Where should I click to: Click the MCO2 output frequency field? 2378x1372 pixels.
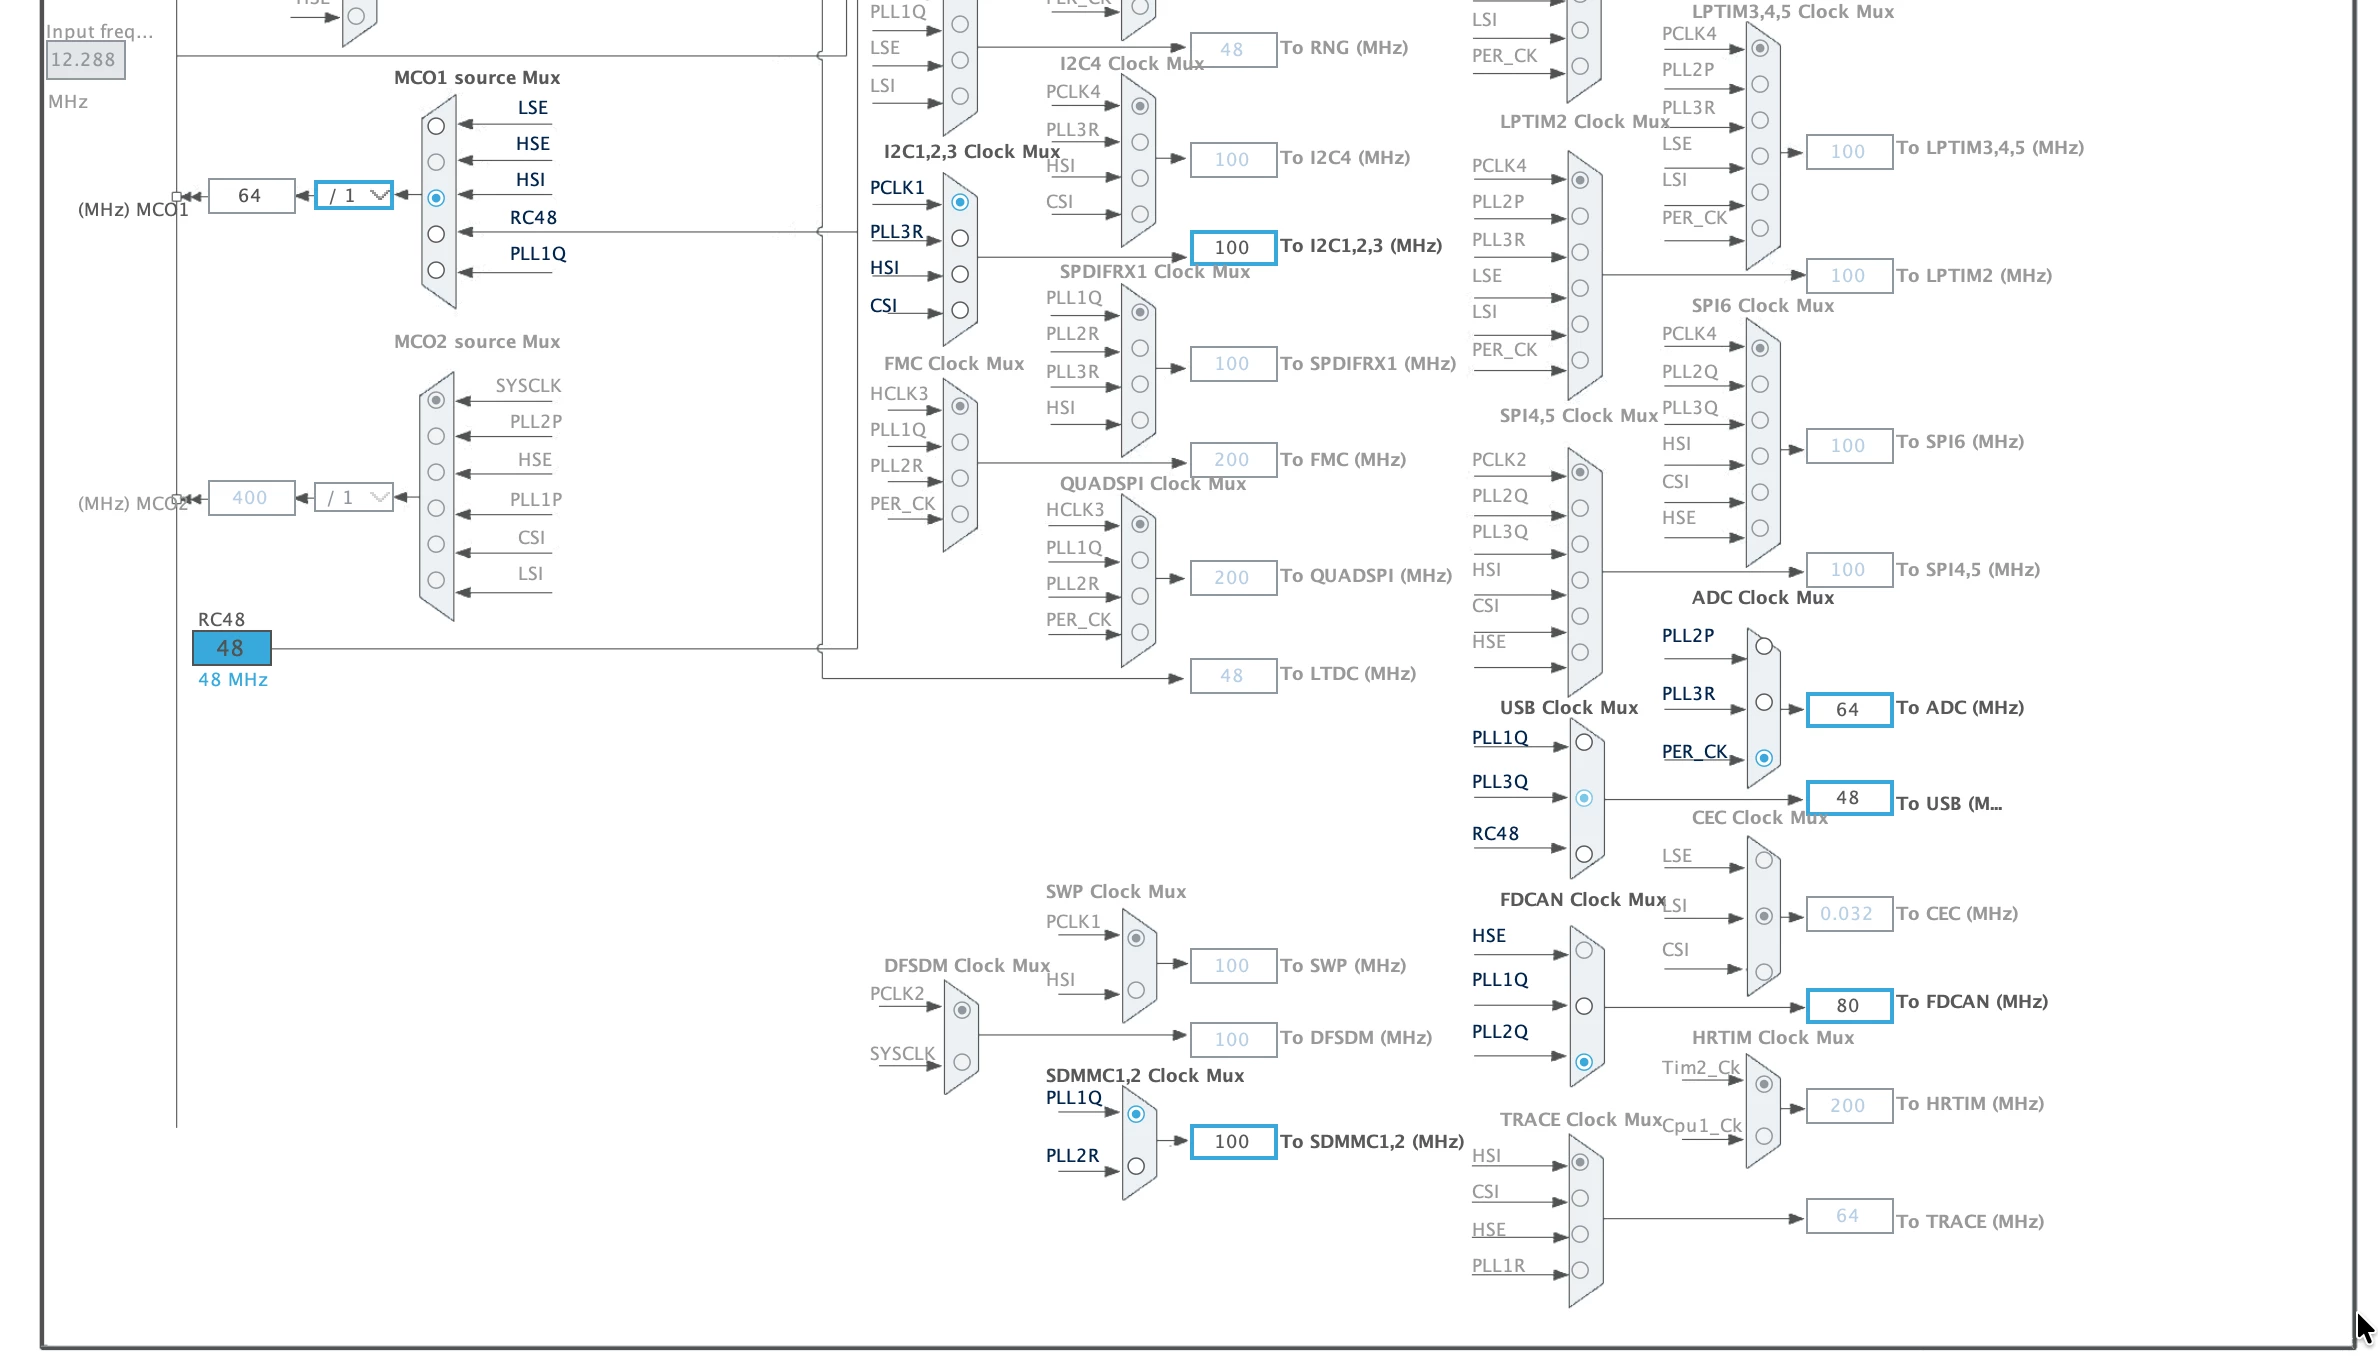tap(251, 497)
